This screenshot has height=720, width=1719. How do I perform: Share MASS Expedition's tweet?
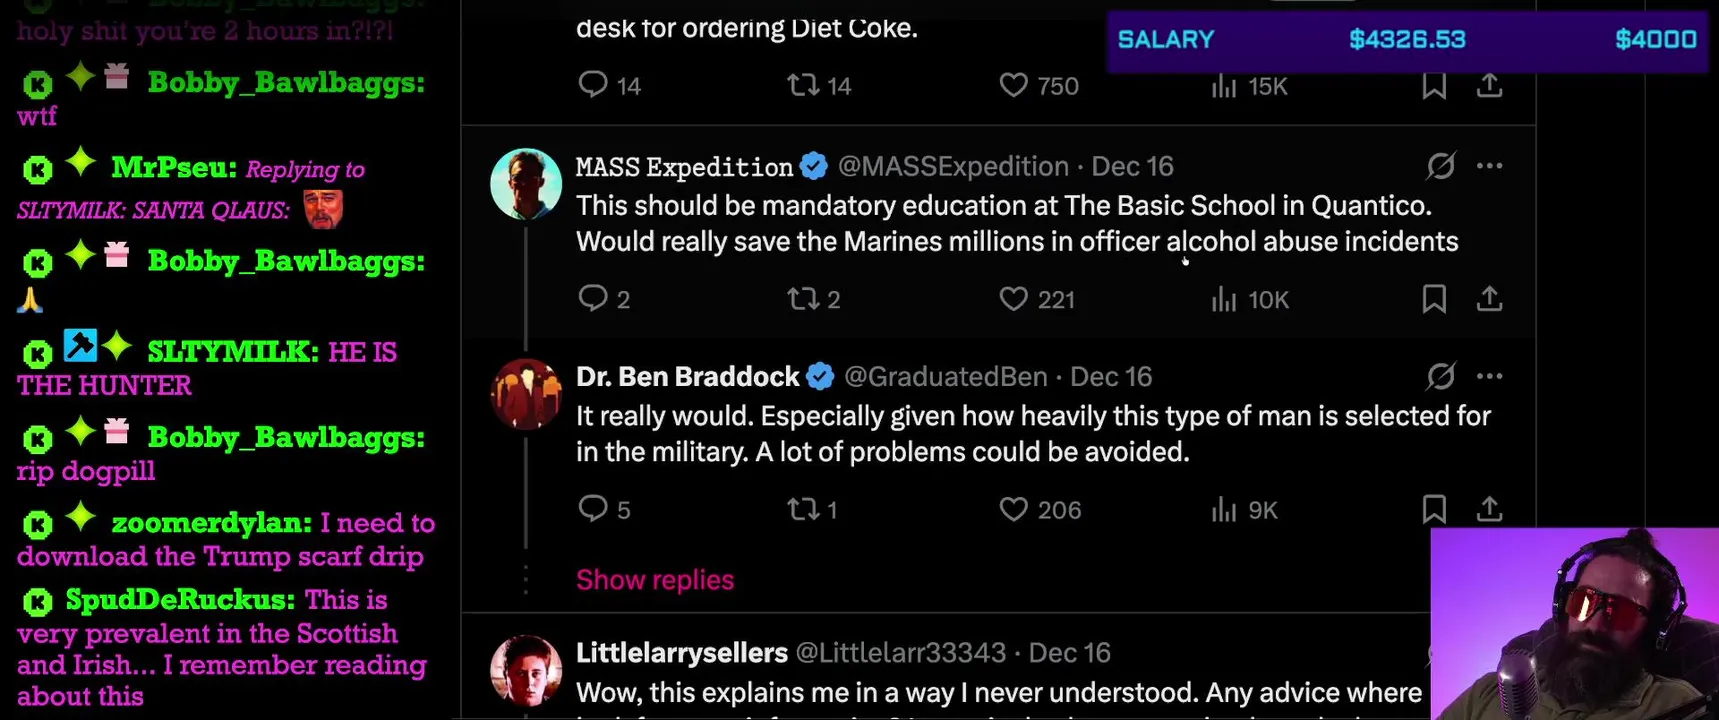pos(1489,298)
